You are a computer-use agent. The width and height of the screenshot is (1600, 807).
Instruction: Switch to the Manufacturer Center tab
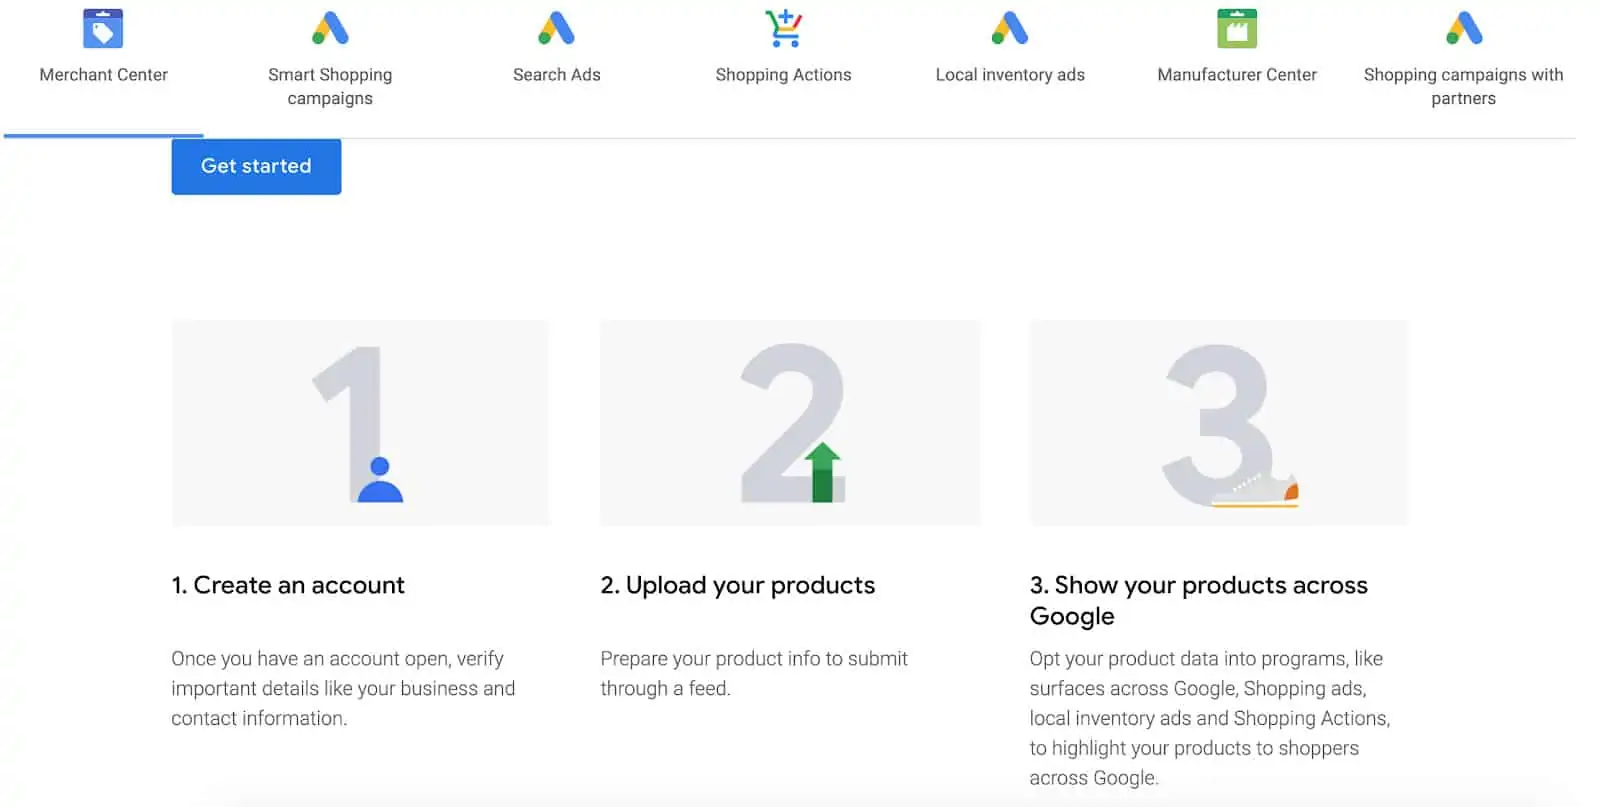[x=1237, y=74]
